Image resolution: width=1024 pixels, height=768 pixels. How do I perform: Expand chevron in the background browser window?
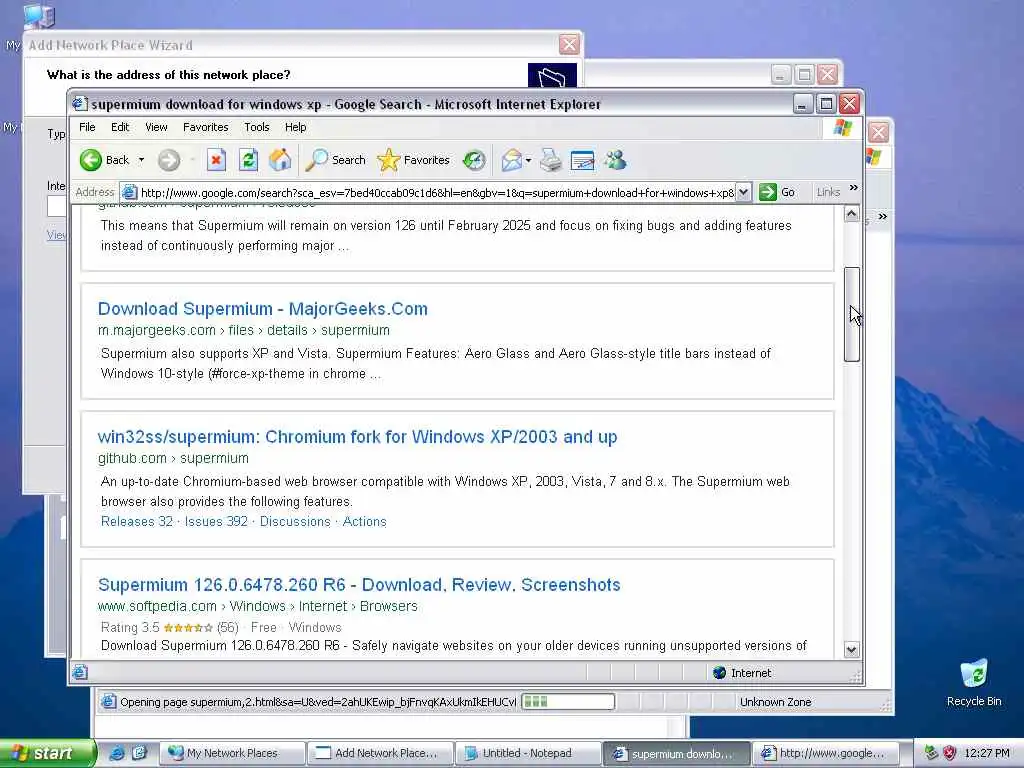pyautogui.click(x=882, y=217)
